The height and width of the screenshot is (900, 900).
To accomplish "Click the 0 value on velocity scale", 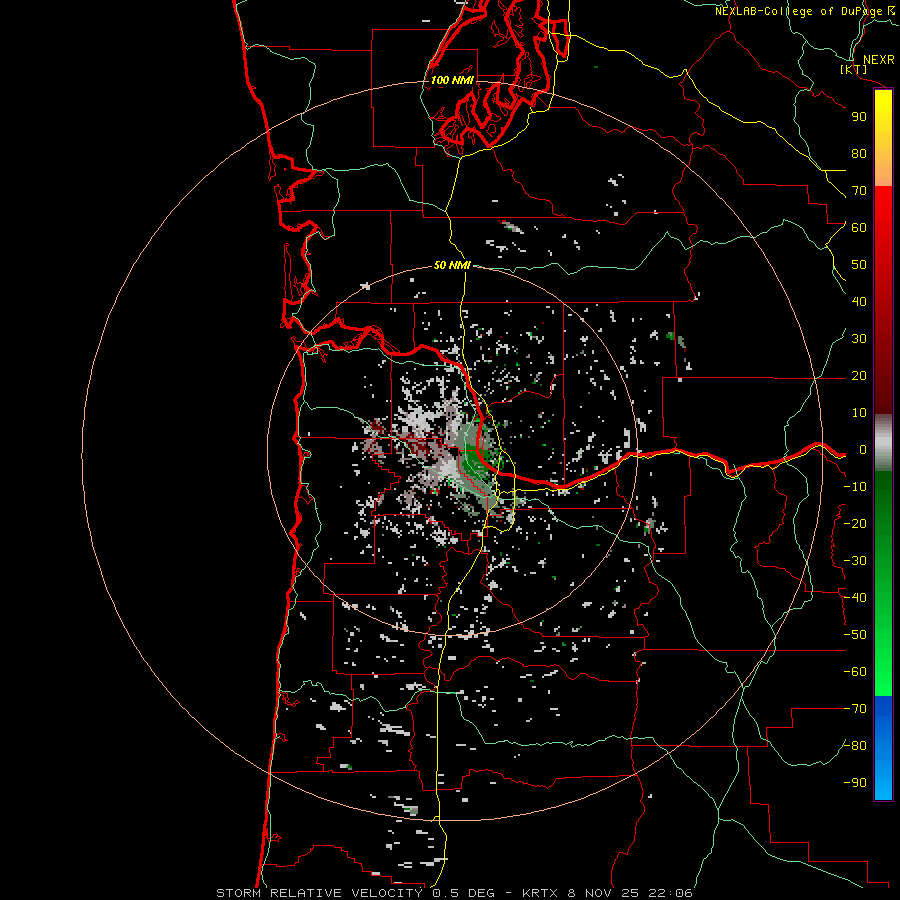I will (863, 450).
